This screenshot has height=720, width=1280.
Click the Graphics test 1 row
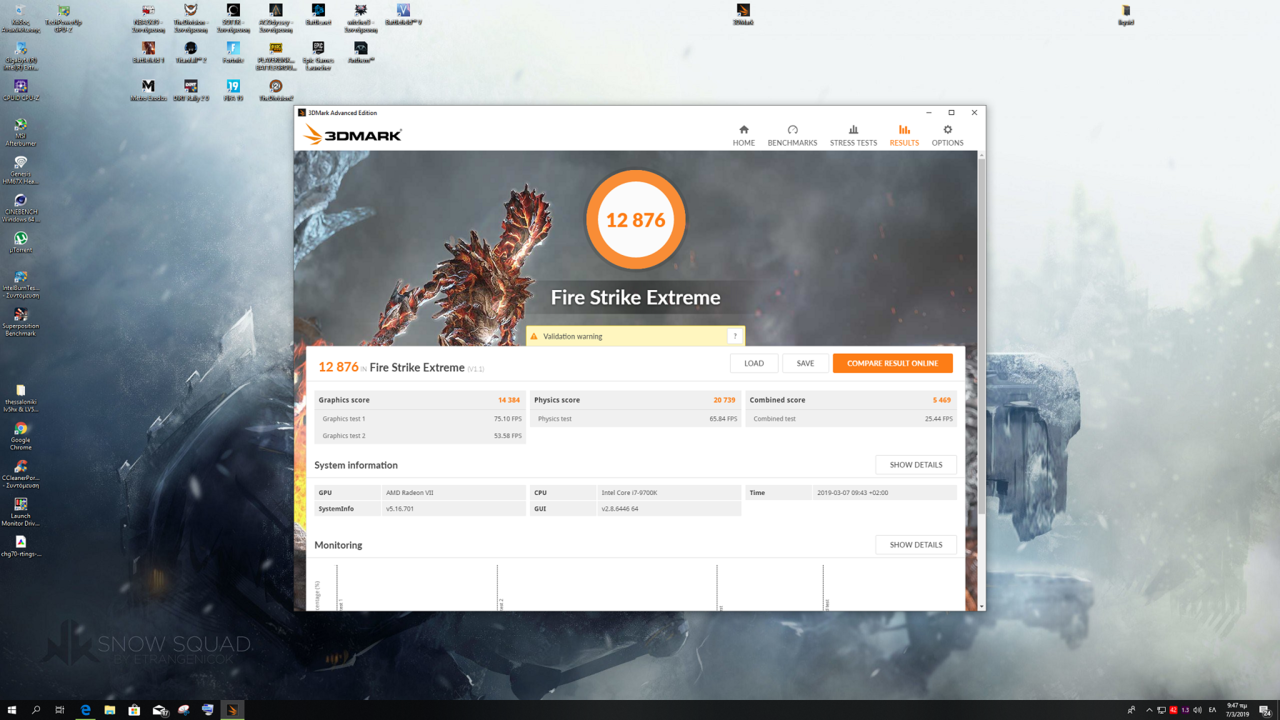pyautogui.click(x=420, y=419)
